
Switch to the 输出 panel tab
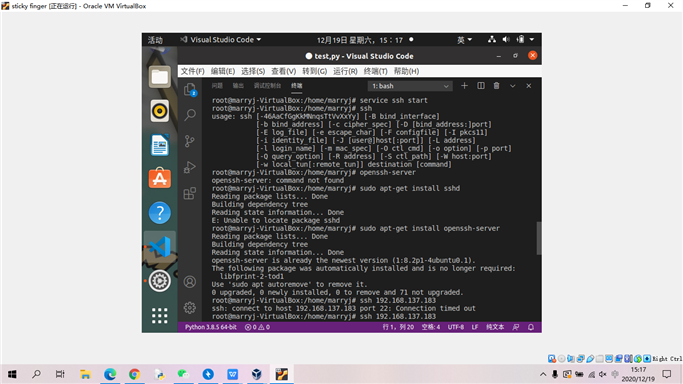(x=238, y=86)
